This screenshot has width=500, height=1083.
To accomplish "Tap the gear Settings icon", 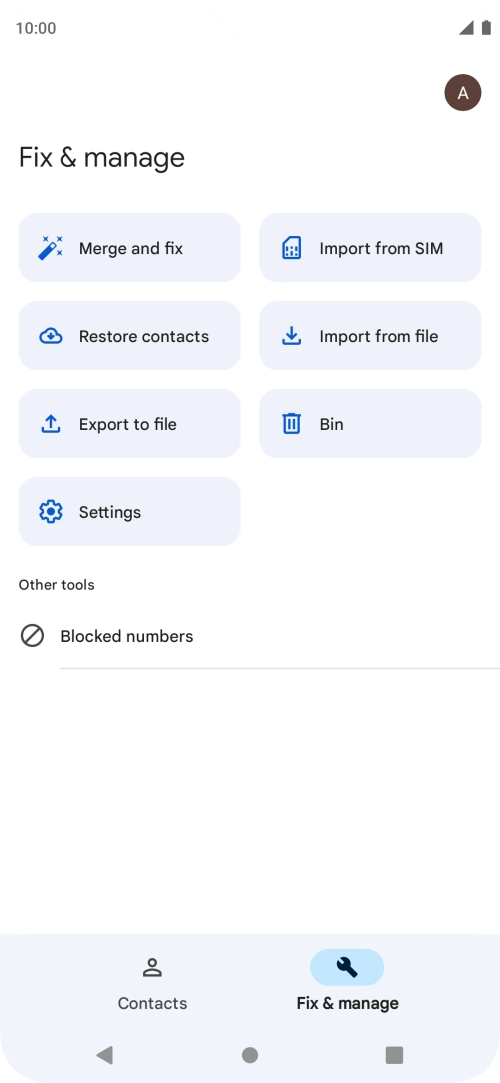I will (50, 512).
